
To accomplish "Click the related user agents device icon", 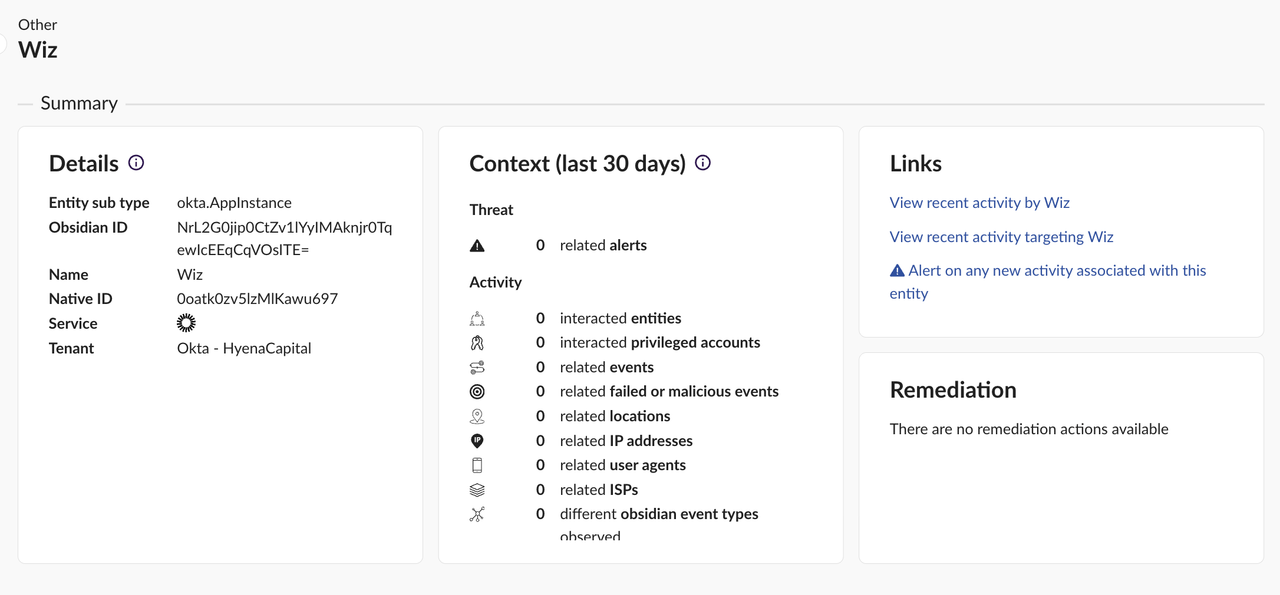I will (477, 465).
